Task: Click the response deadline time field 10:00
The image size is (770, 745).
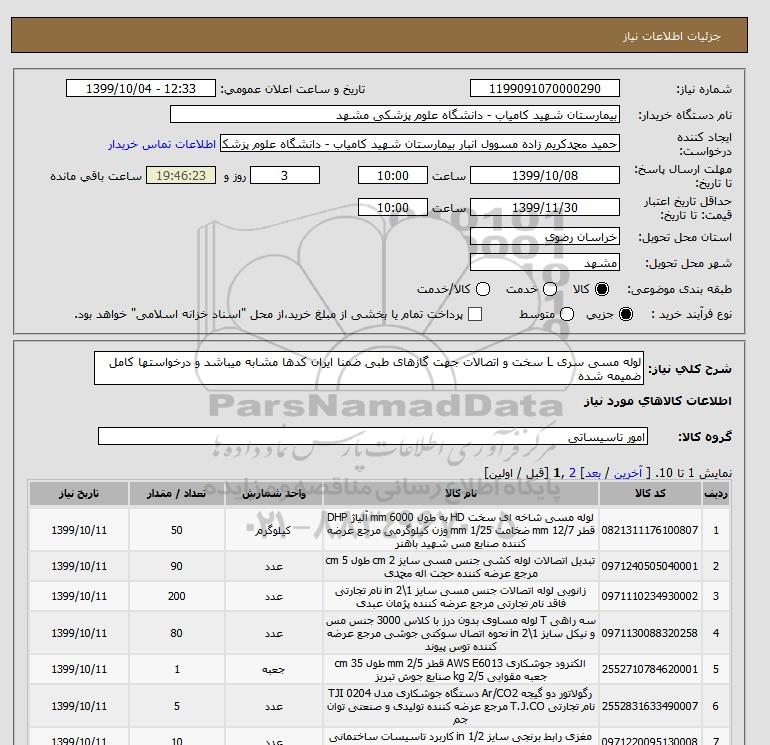Action: tap(393, 175)
